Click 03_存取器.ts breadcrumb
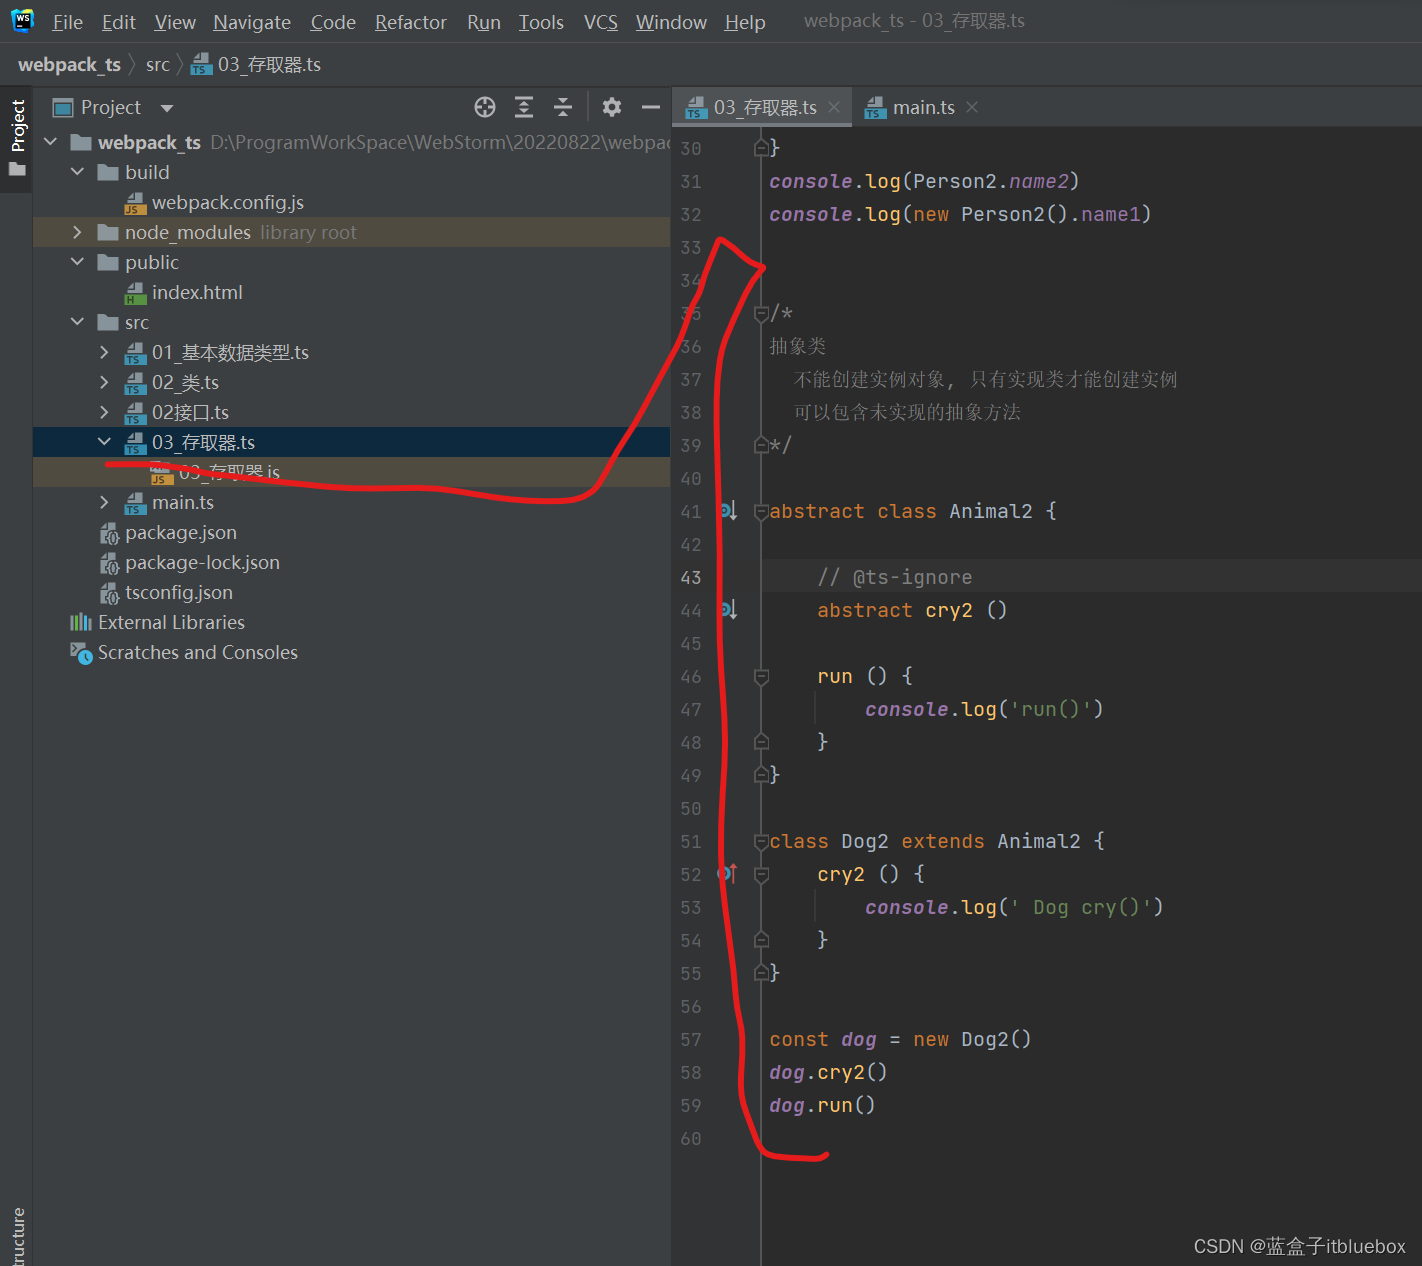 [257, 64]
